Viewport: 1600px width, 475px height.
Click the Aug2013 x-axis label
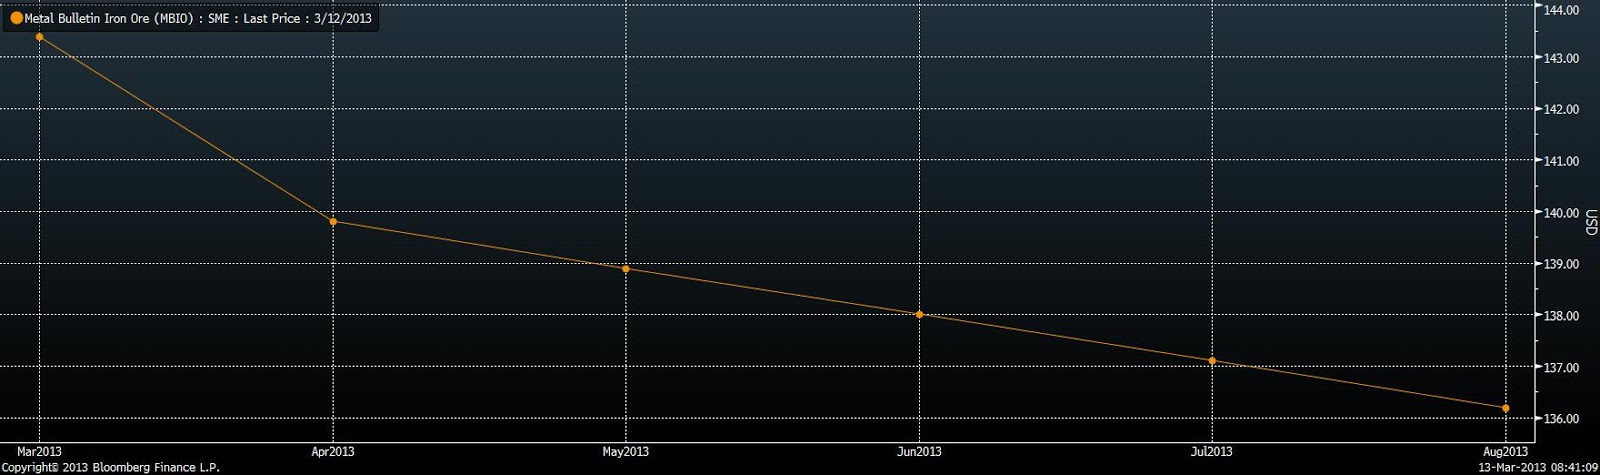1505,451
